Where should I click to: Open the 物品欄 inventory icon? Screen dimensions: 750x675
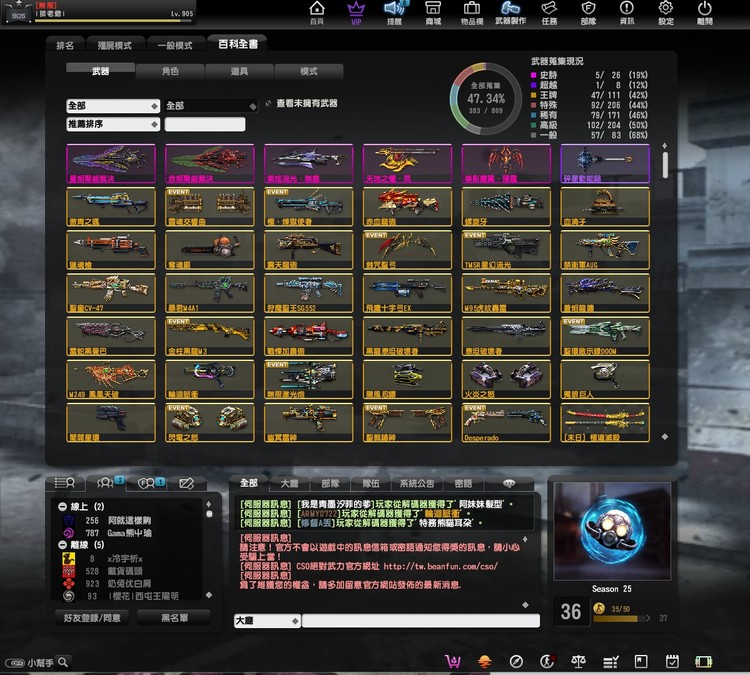472,12
